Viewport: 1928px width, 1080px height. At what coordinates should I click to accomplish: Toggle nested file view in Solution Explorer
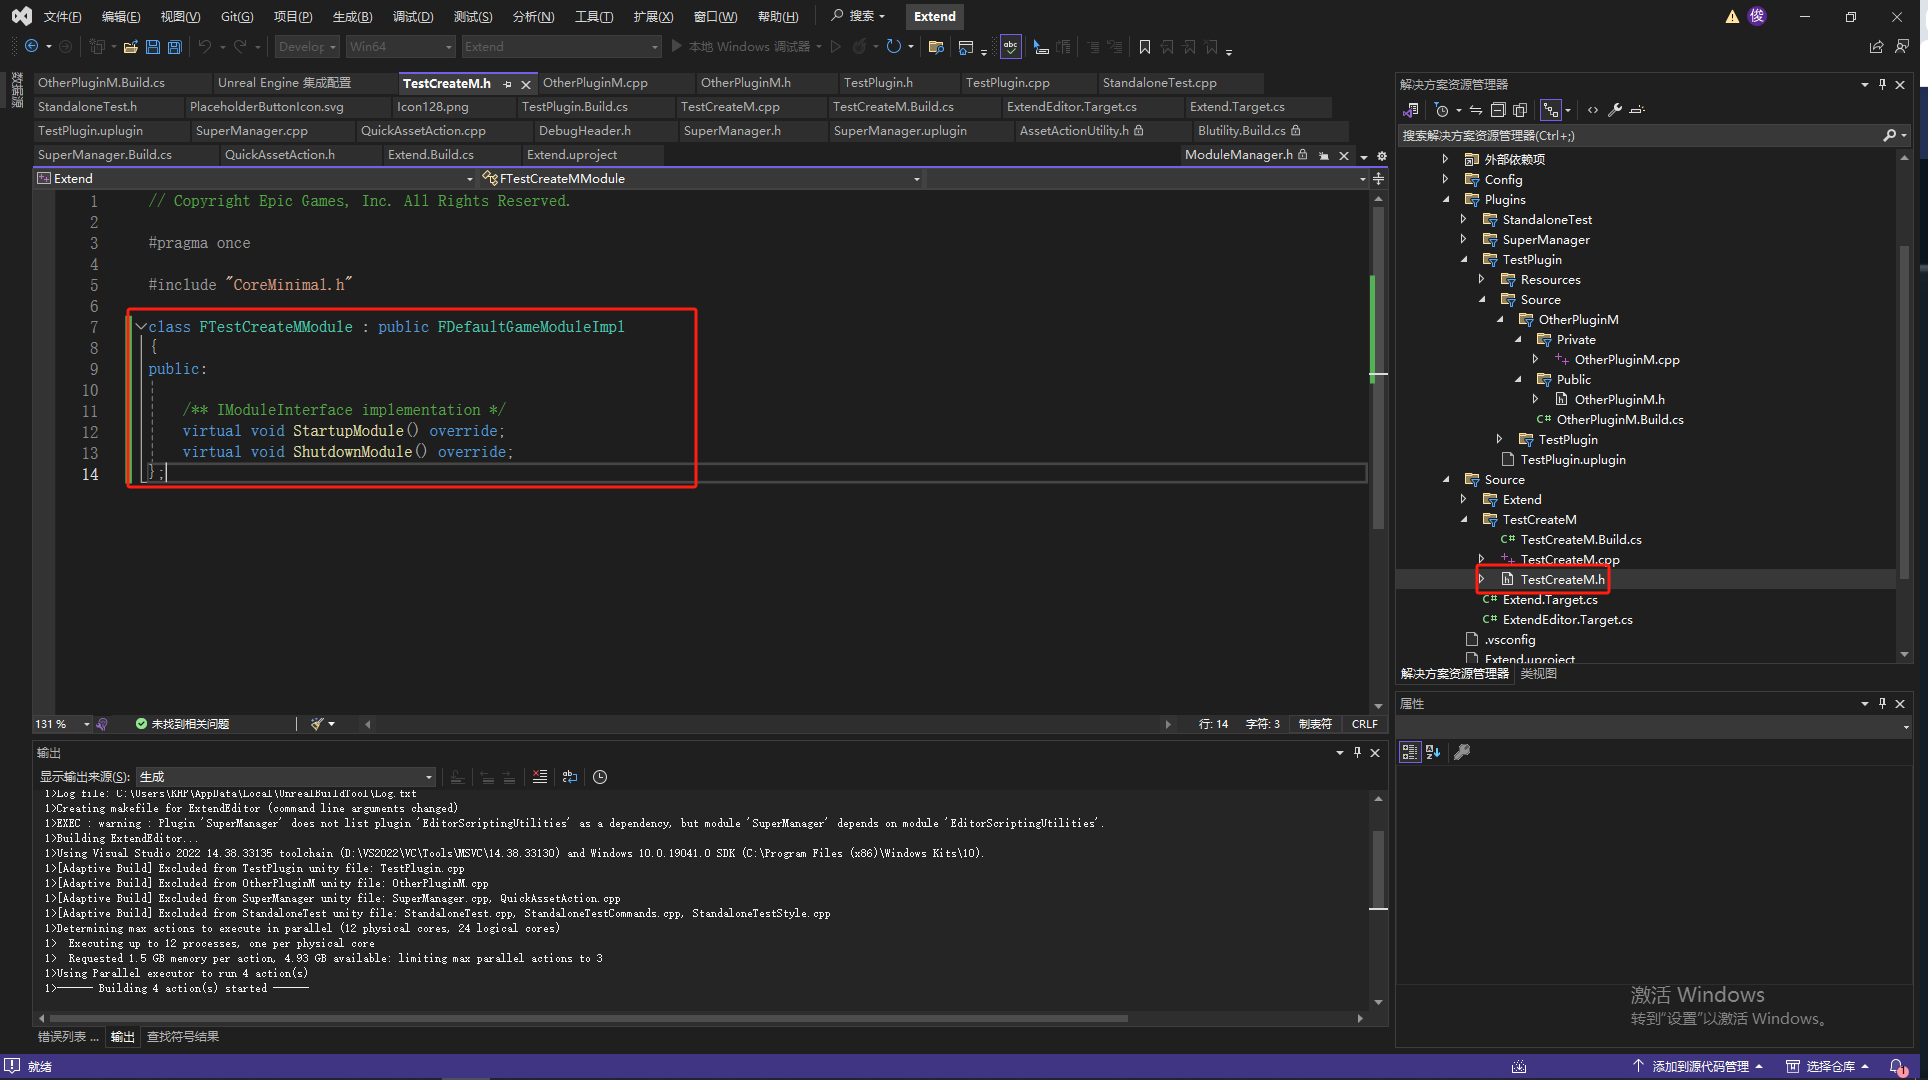tap(1550, 110)
